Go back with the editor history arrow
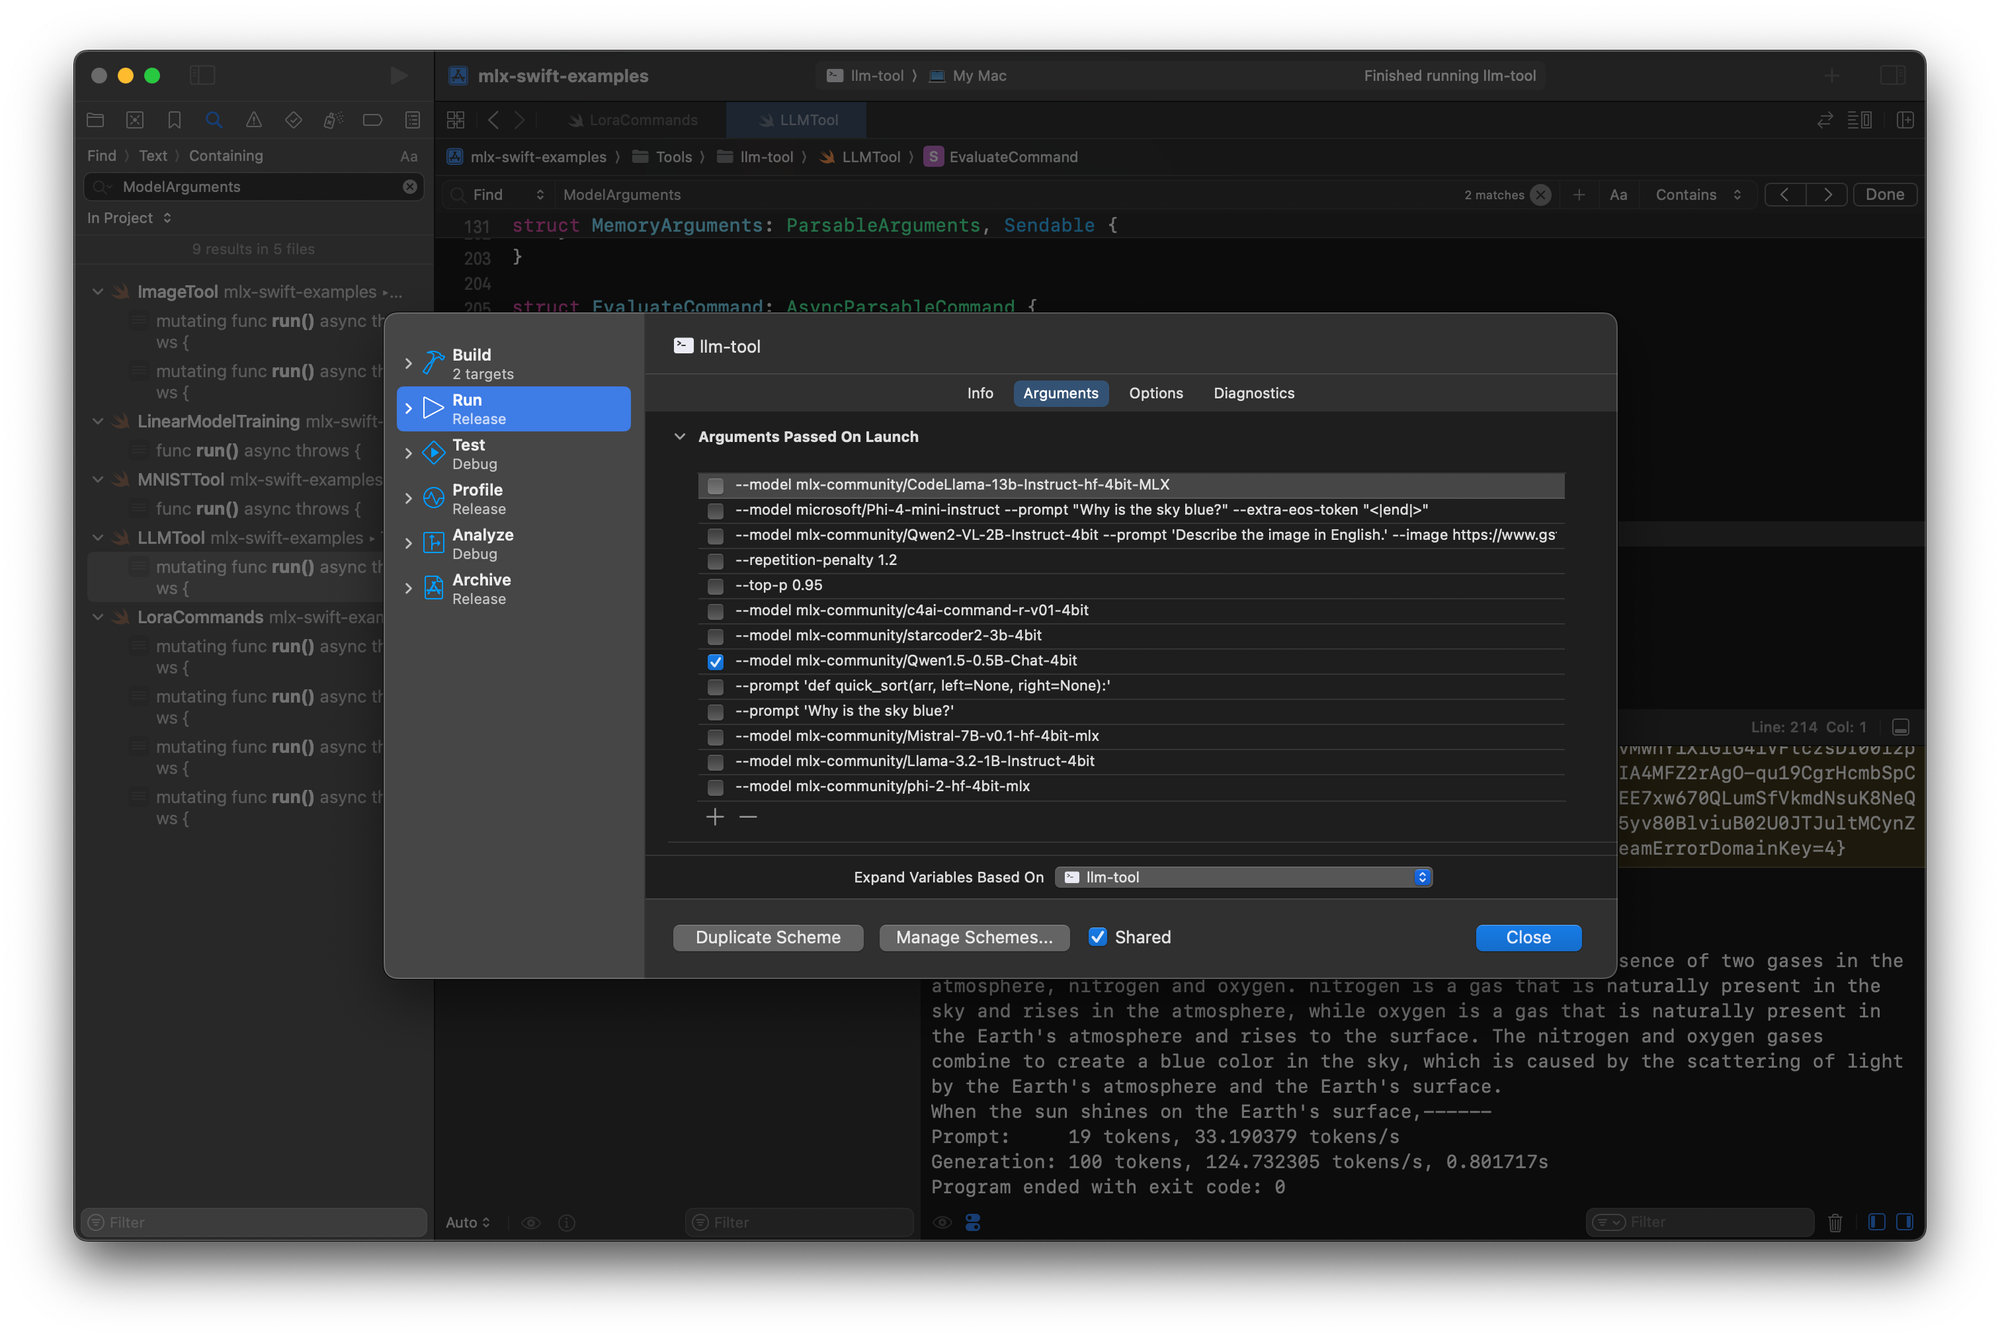The height and width of the screenshot is (1339, 2000). tap(494, 120)
